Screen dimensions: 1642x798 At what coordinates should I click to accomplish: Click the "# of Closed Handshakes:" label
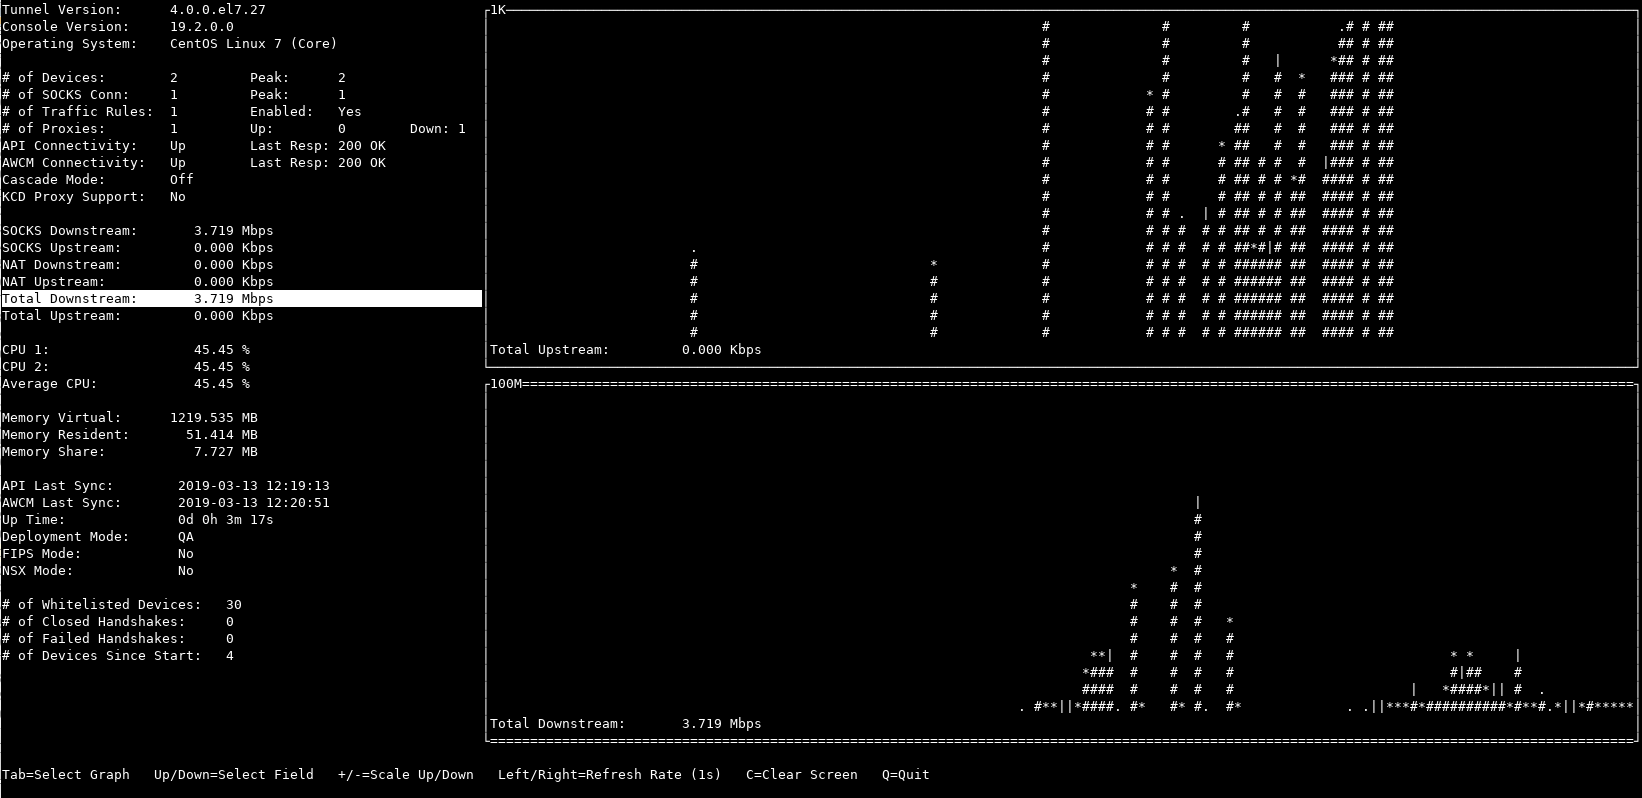pyautogui.click(x=94, y=622)
